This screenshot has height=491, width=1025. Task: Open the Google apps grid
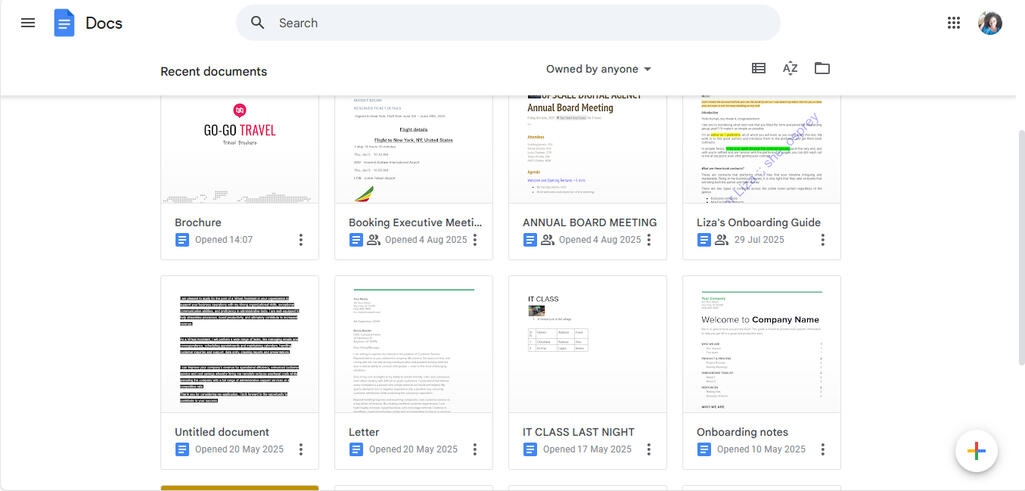[954, 23]
